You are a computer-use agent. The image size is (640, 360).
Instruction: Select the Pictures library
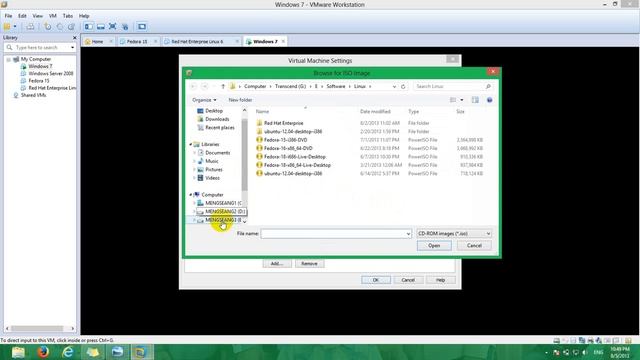[x=213, y=169]
